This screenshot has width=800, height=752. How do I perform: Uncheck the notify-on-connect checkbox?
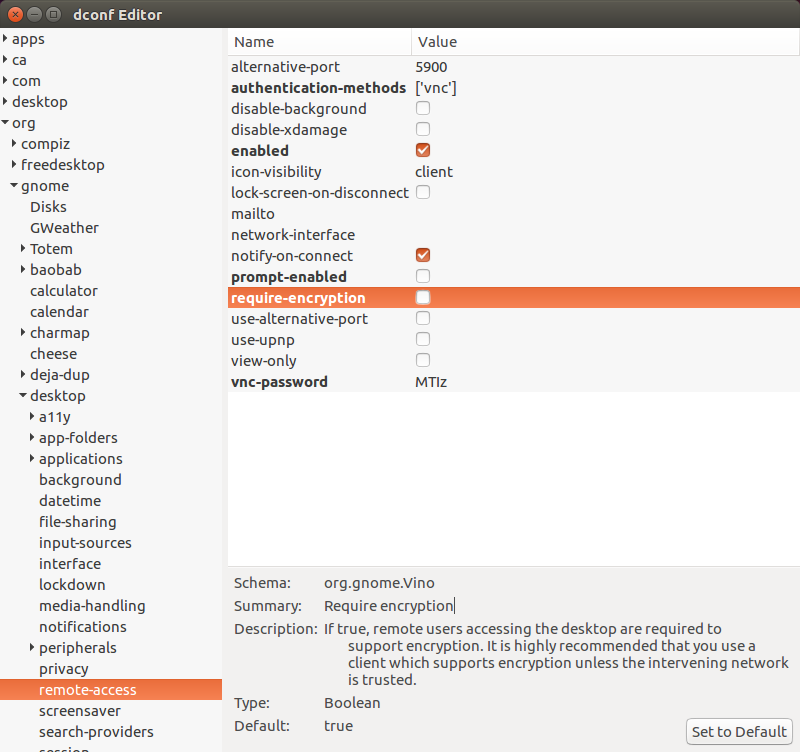pyautogui.click(x=422, y=255)
